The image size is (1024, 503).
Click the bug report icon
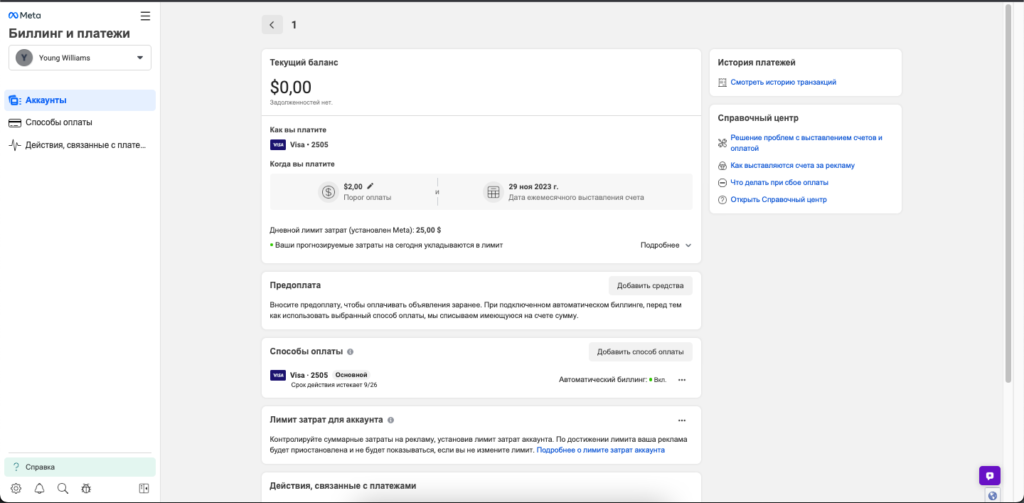[x=86, y=488]
